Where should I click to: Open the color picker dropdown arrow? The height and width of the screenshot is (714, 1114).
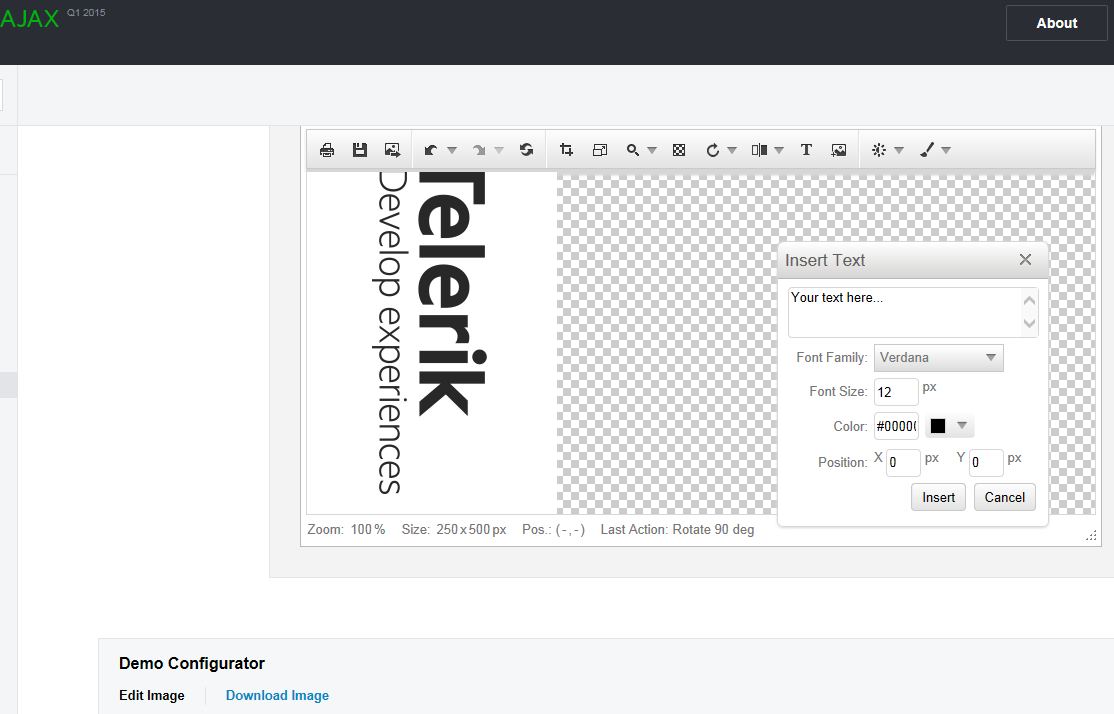coord(962,426)
